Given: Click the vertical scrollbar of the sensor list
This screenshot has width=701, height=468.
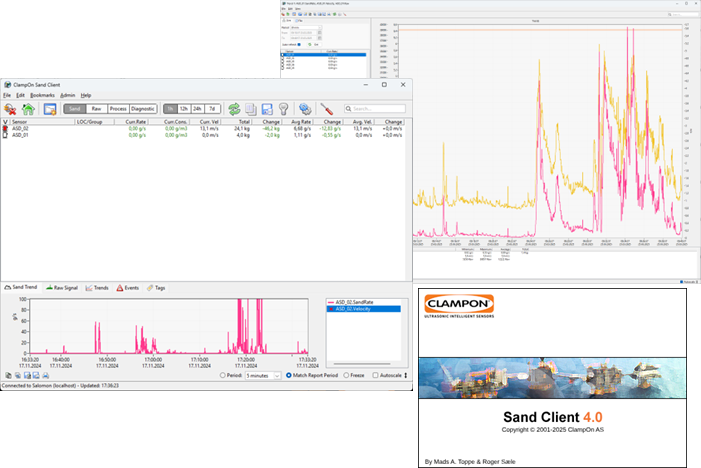Looking at the screenshot, I should point(409,200).
